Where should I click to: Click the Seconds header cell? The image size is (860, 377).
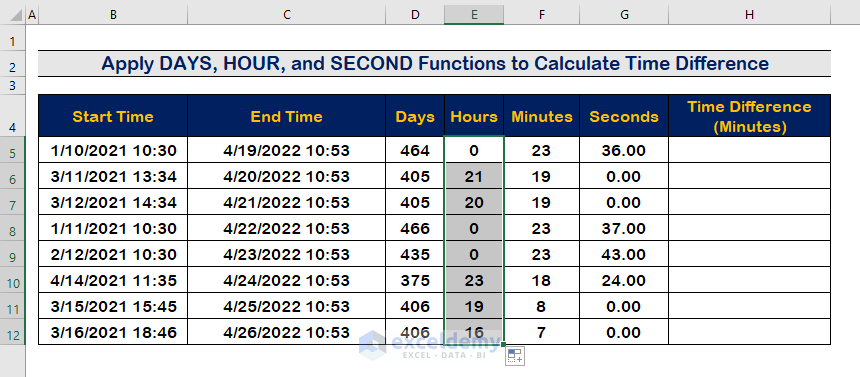click(624, 116)
